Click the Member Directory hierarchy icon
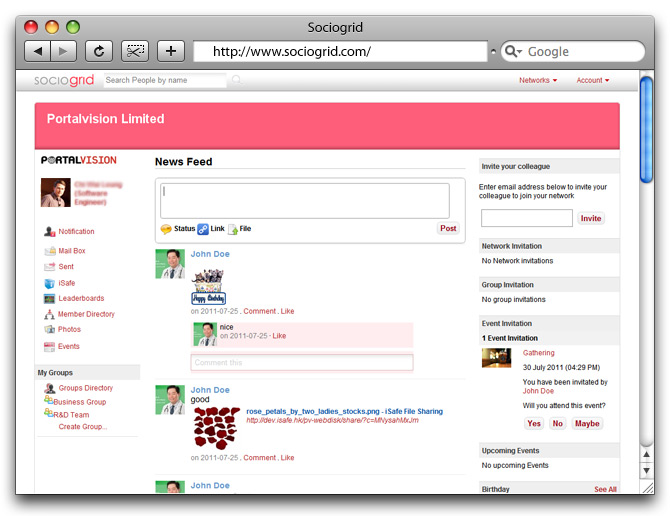This screenshot has width=670, height=516. point(49,314)
